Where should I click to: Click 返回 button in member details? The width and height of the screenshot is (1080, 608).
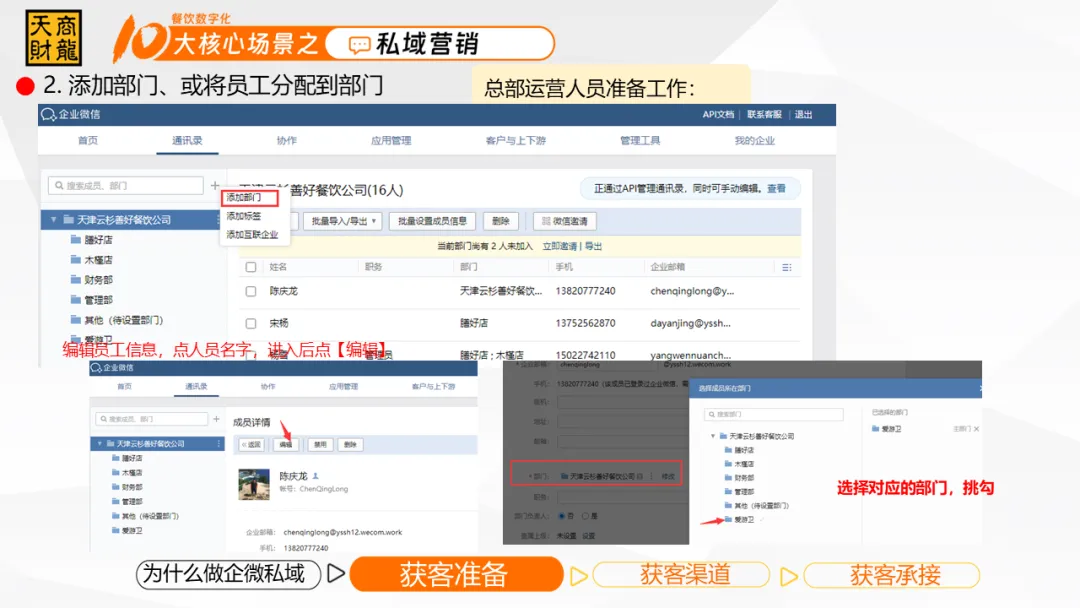[251, 445]
